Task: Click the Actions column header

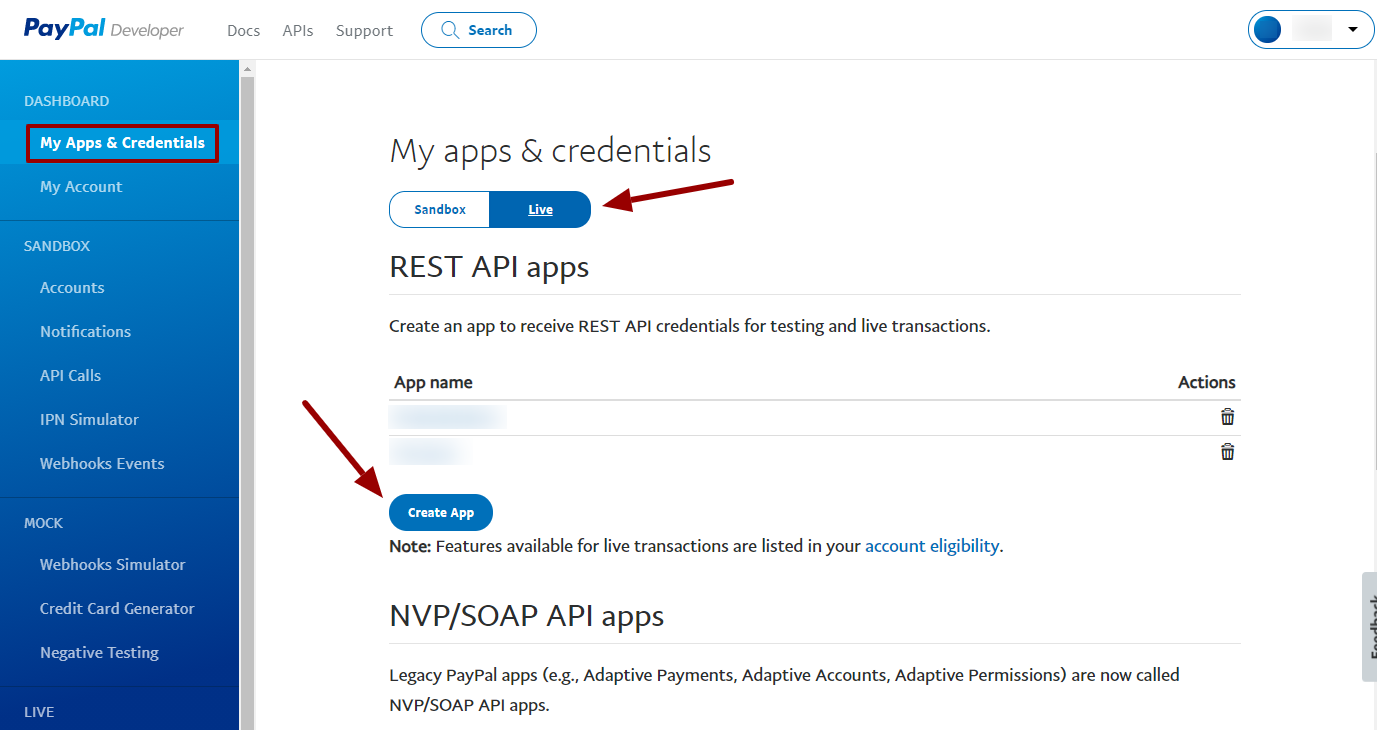Action: pos(1207,382)
